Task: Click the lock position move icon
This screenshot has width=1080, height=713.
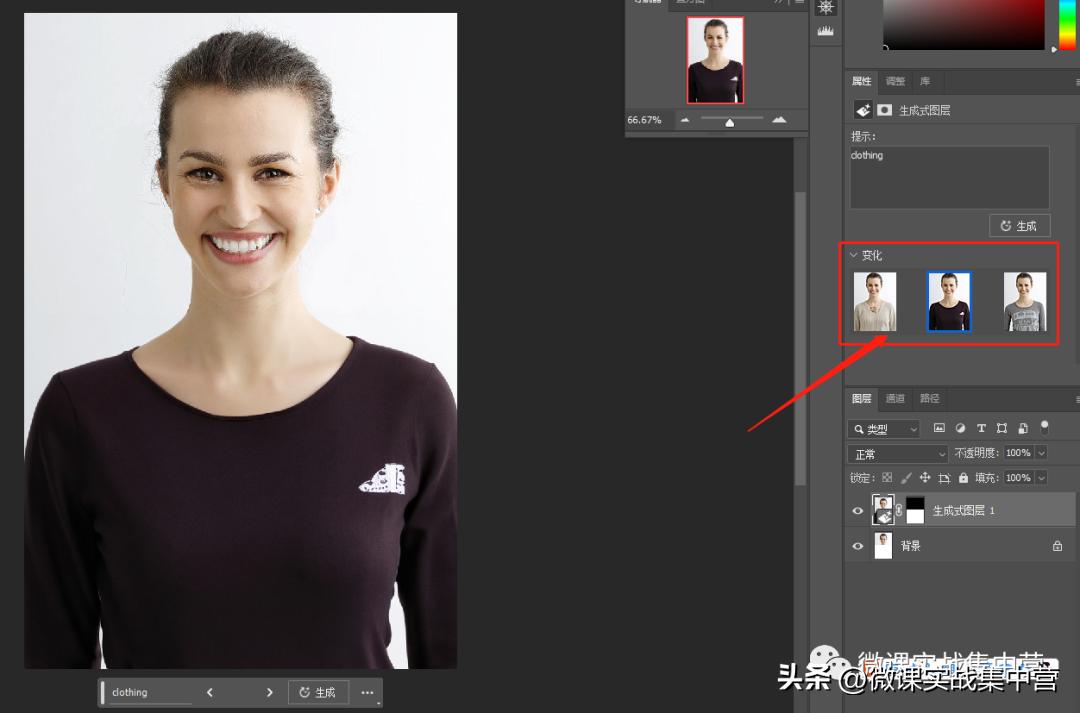Action: click(x=925, y=478)
